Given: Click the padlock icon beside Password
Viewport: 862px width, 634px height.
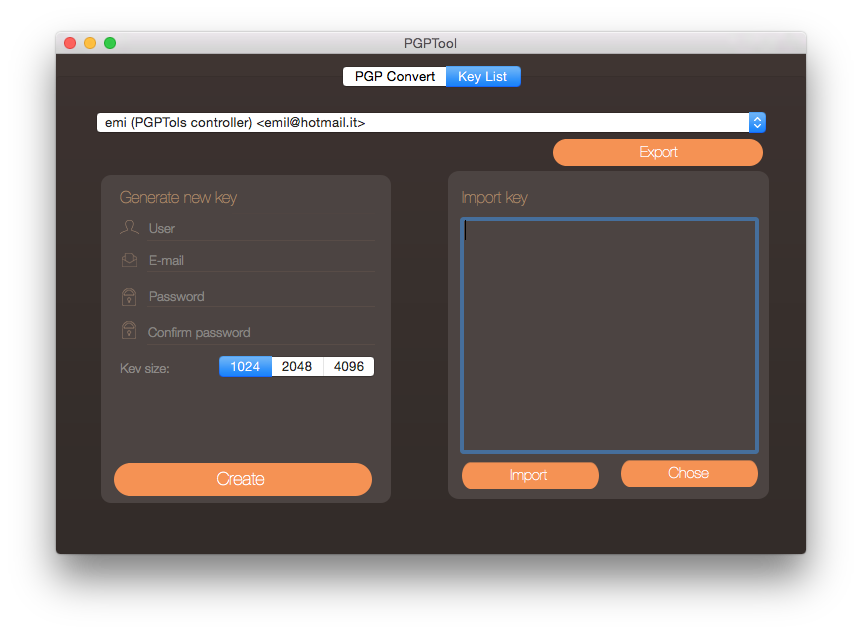Looking at the screenshot, I should click(129, 297).
